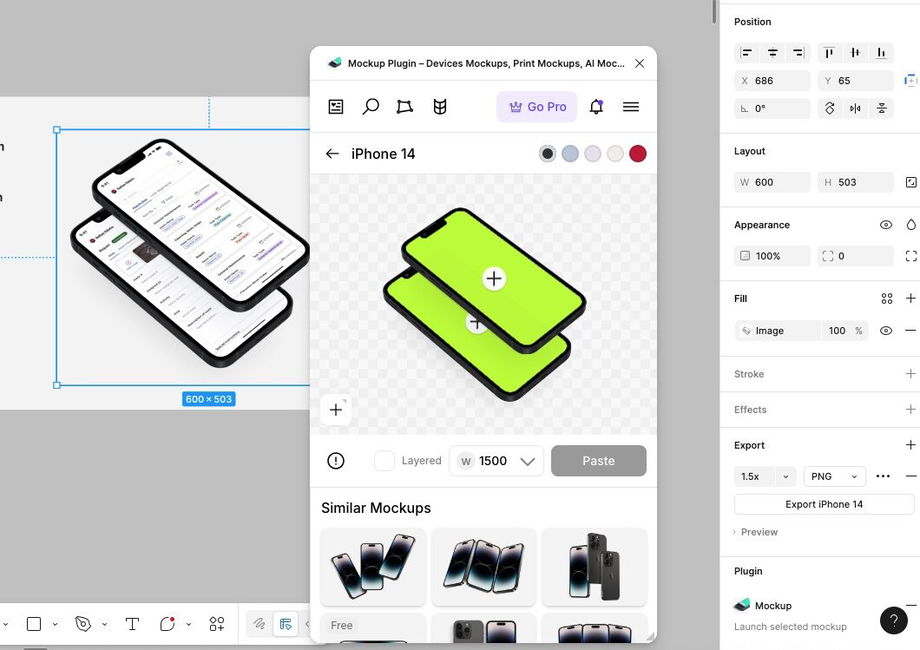Align horizontal centers in Position panel
Screen dimensions: 920x650
(773, 53)
